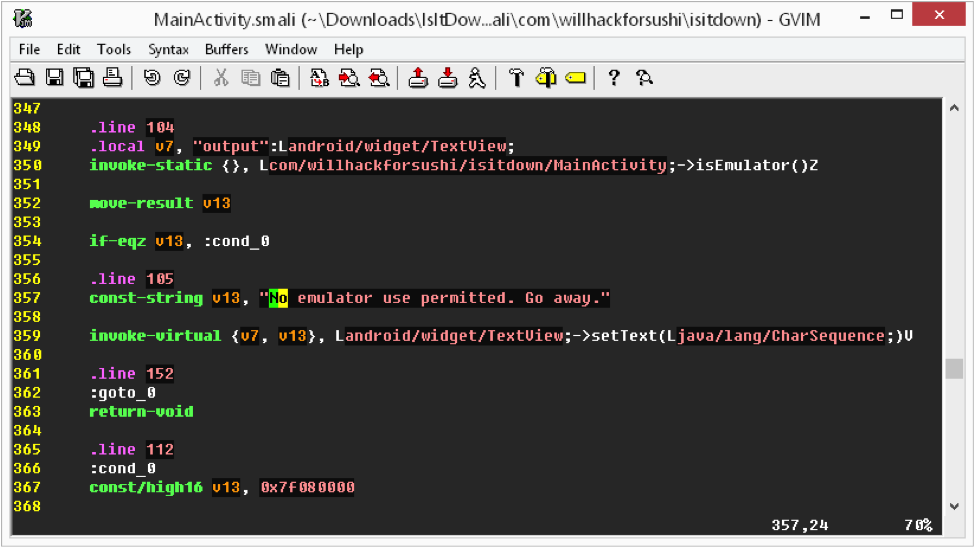Click ':goto_0' label on line 362
Viewport: 975px width, 548px height.
122,393
